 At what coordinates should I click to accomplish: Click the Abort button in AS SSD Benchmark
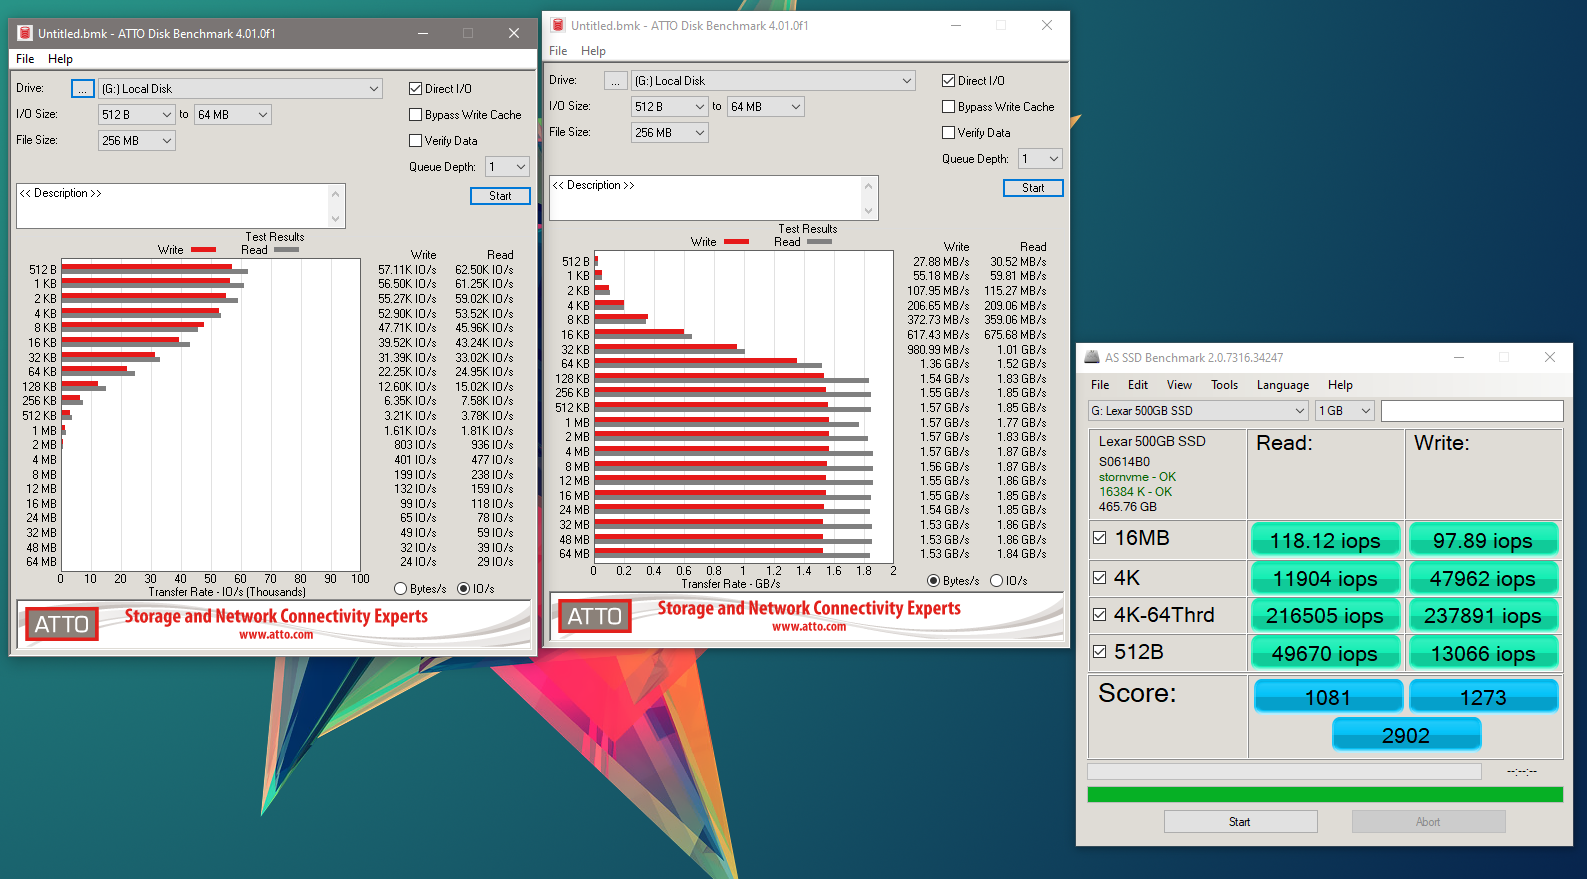(x=1428, y=822)
